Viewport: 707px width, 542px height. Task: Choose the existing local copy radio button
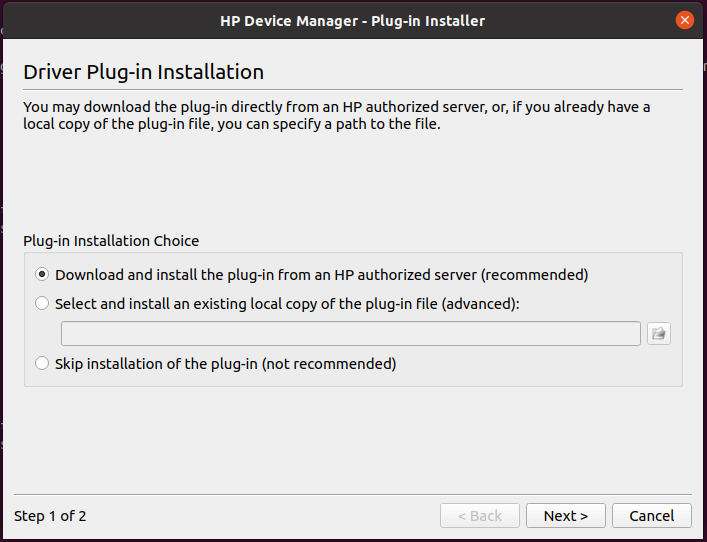point(42,303)
